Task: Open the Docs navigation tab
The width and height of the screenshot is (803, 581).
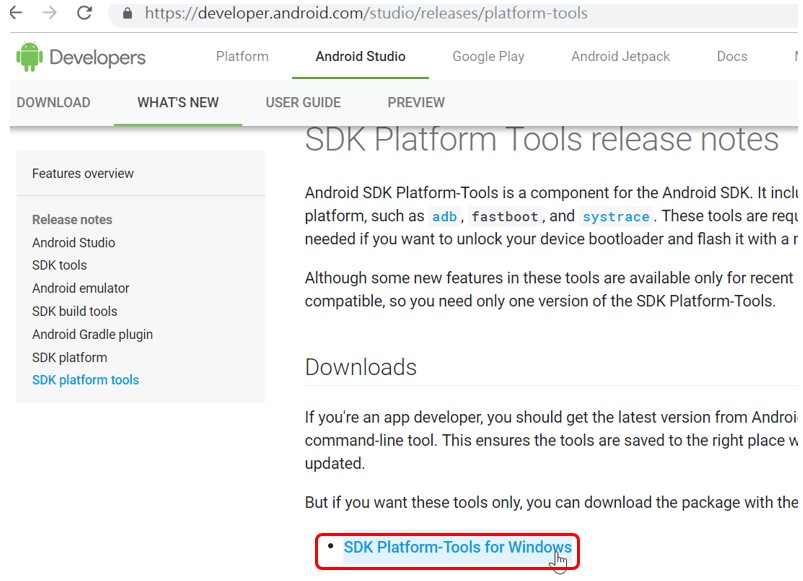Action: pyautogui.click(x=732, y=56)
